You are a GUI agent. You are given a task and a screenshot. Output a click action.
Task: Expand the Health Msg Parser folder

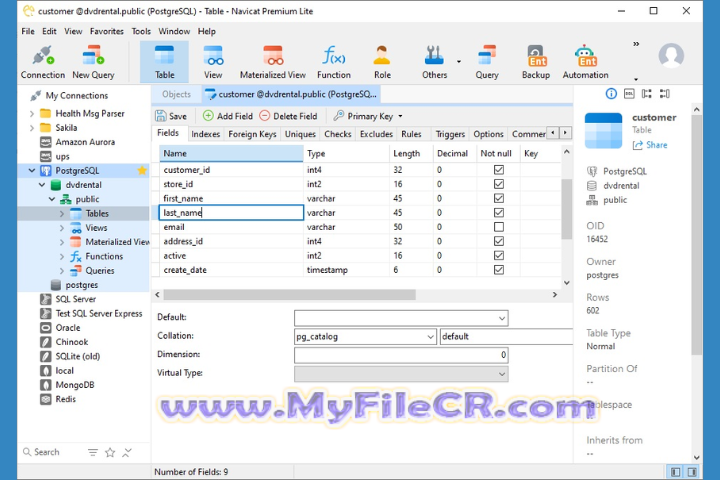[32, 113]
